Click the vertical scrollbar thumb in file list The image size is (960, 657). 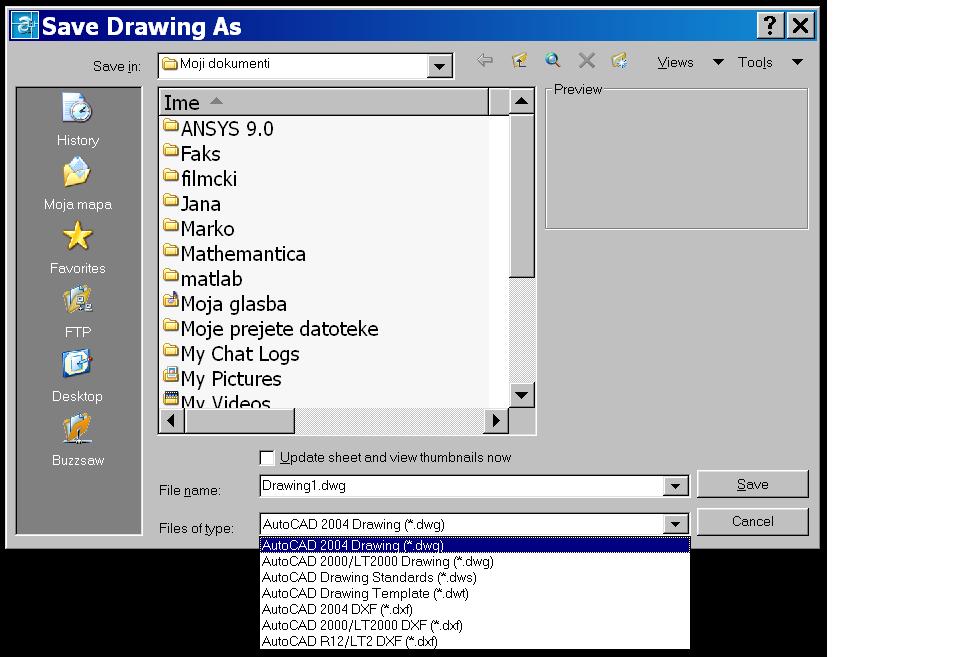[x=522, y=196]
